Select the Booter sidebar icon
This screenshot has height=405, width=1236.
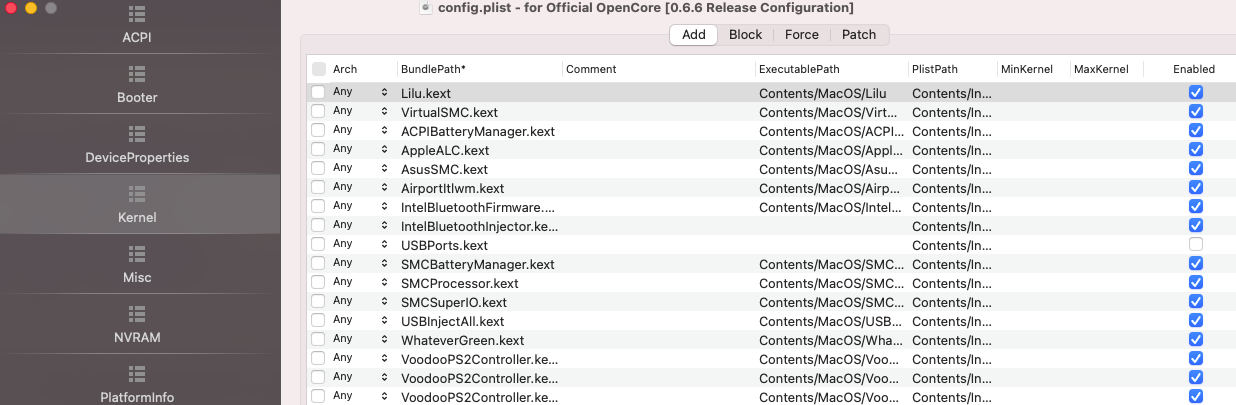(137, 75)
